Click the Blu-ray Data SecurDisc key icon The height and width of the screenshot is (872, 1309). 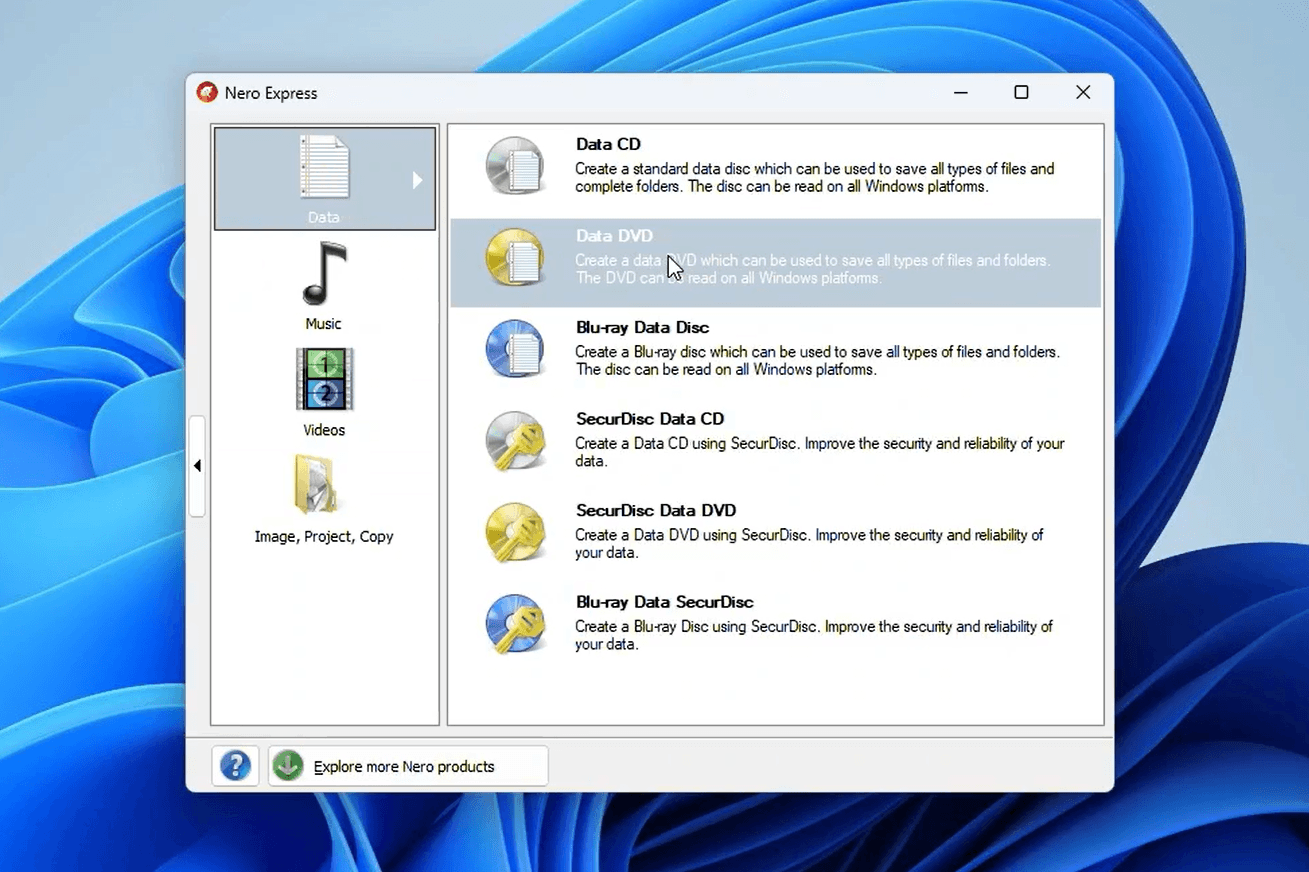pos(515,624)
